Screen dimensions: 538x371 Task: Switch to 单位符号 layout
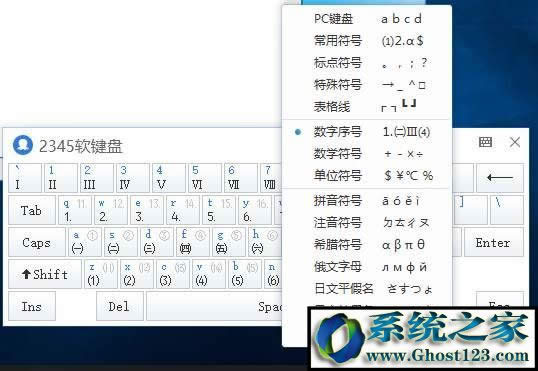coord(366,175)
